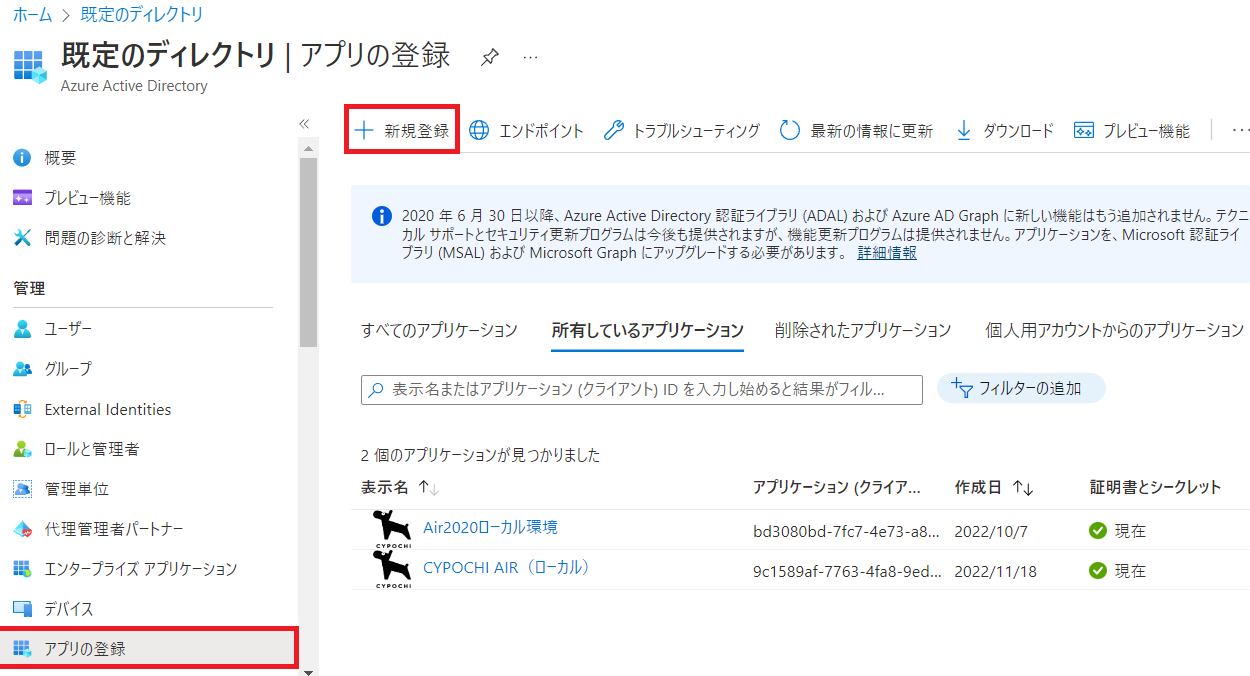The image size is (1250, 676).
Task: Click the banner information icon
Action: [381, 215]
